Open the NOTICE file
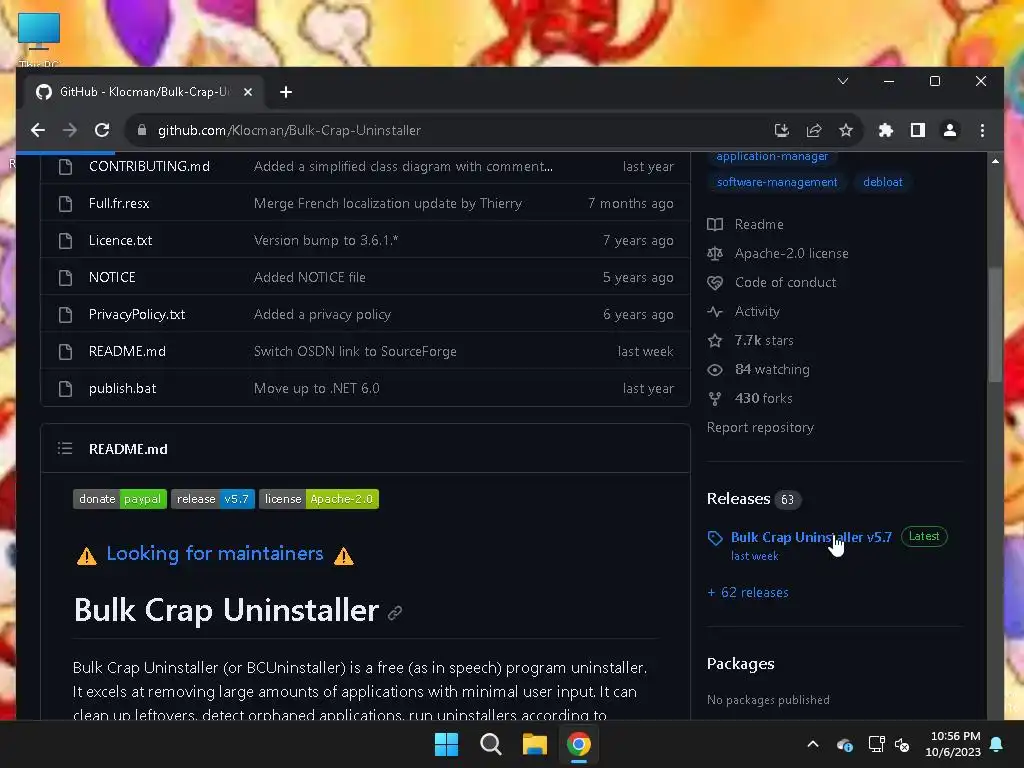 [x=112, y=278]
